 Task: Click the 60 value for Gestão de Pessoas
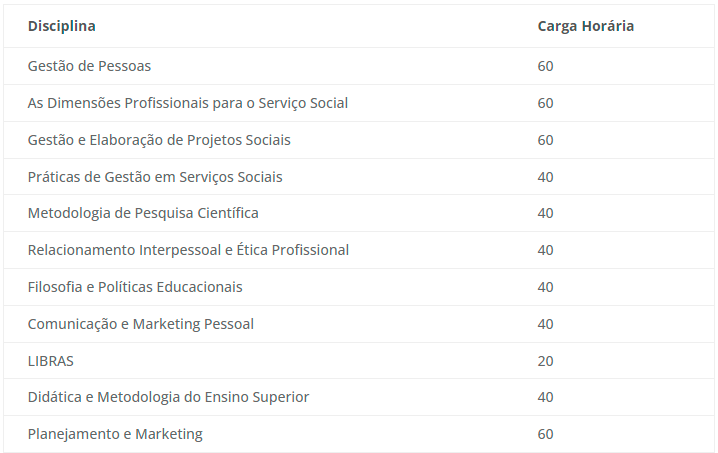[545, 66]
